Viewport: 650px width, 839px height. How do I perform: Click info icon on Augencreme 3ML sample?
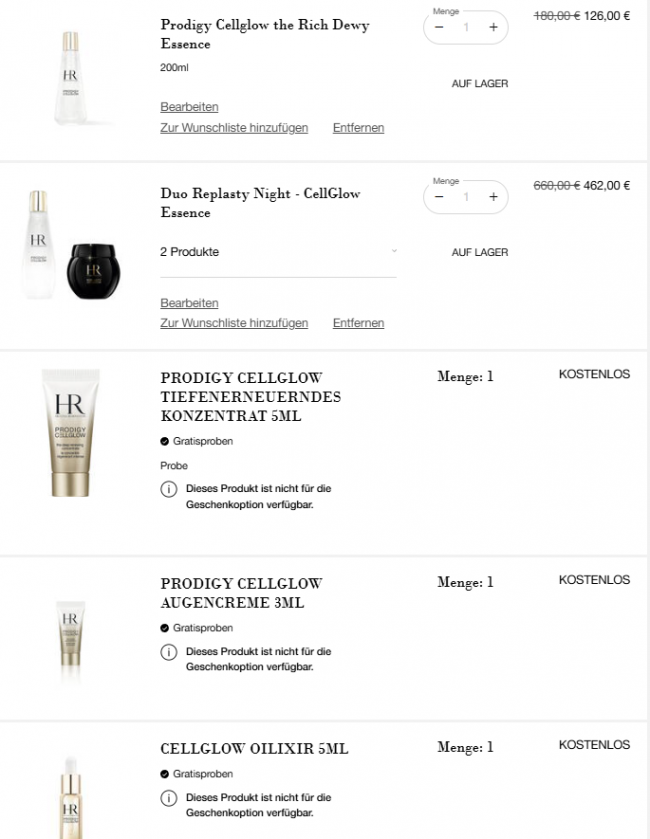click(169, 652)
